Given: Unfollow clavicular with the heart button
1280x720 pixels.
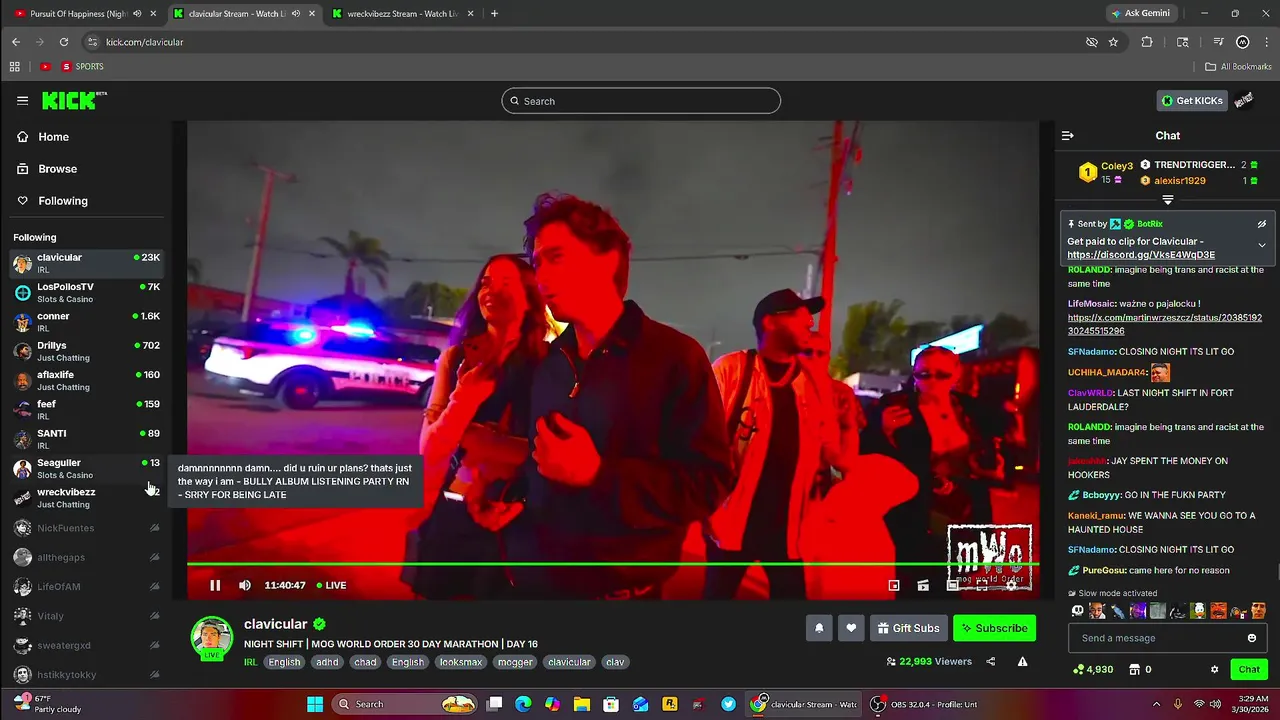Looking at the screenshot, I should coord(851,628).
